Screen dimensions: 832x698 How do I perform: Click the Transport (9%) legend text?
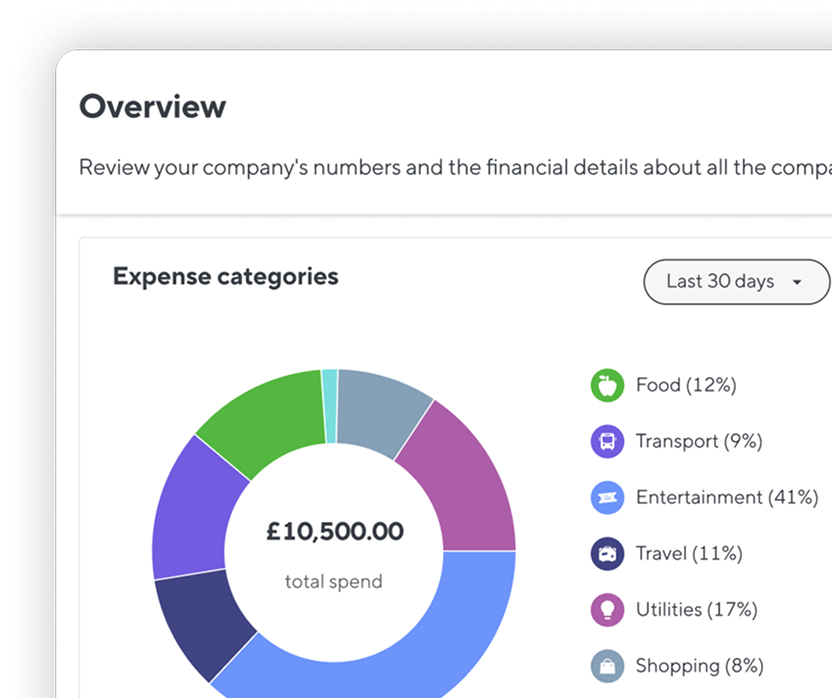(699, 441)
